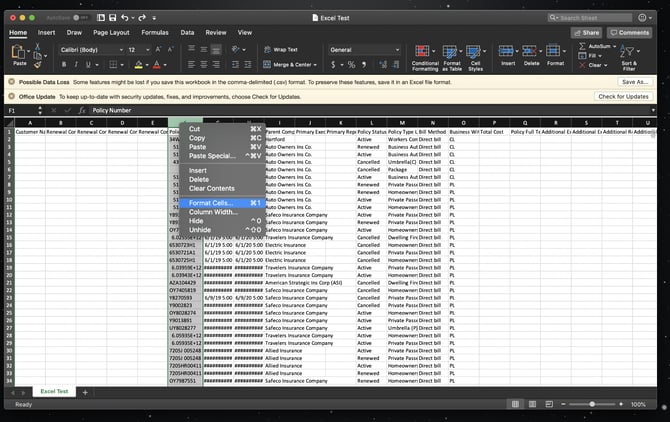This screenshot has height=422, width=670.
Task: Choose Column Width in context menu
Action: pos(222,212)
